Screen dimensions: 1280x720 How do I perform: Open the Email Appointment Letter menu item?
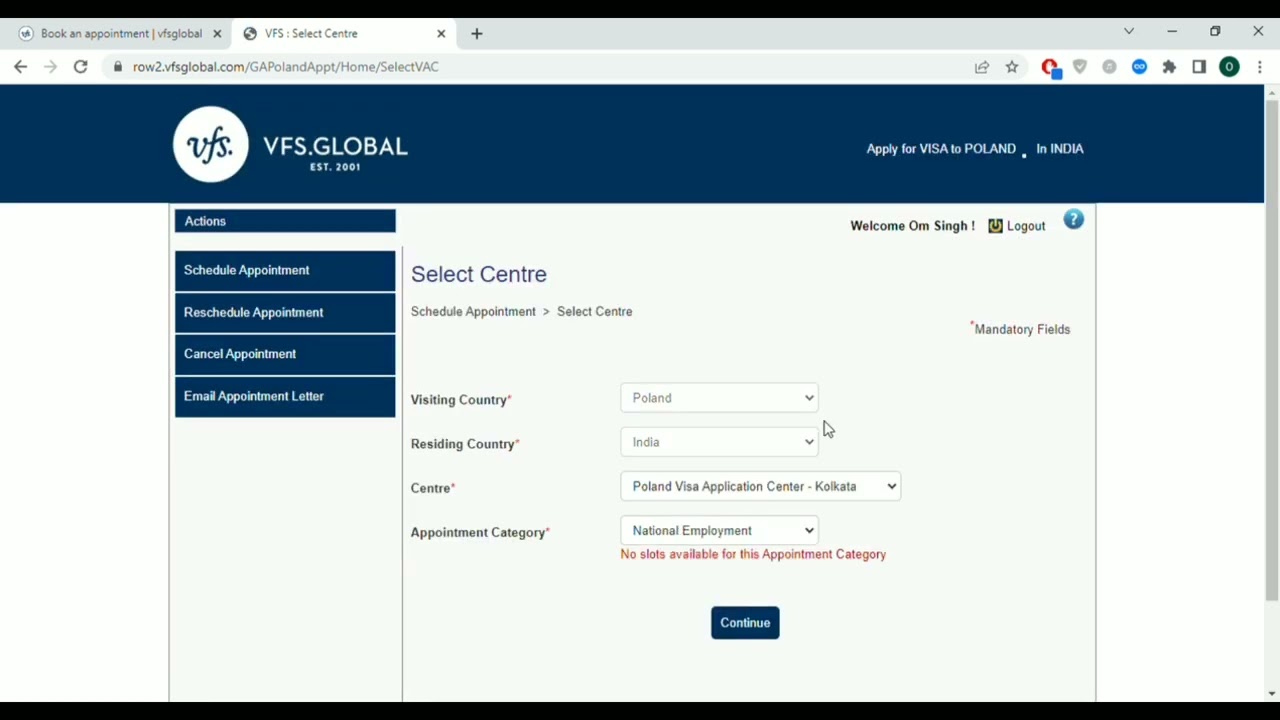285,396
